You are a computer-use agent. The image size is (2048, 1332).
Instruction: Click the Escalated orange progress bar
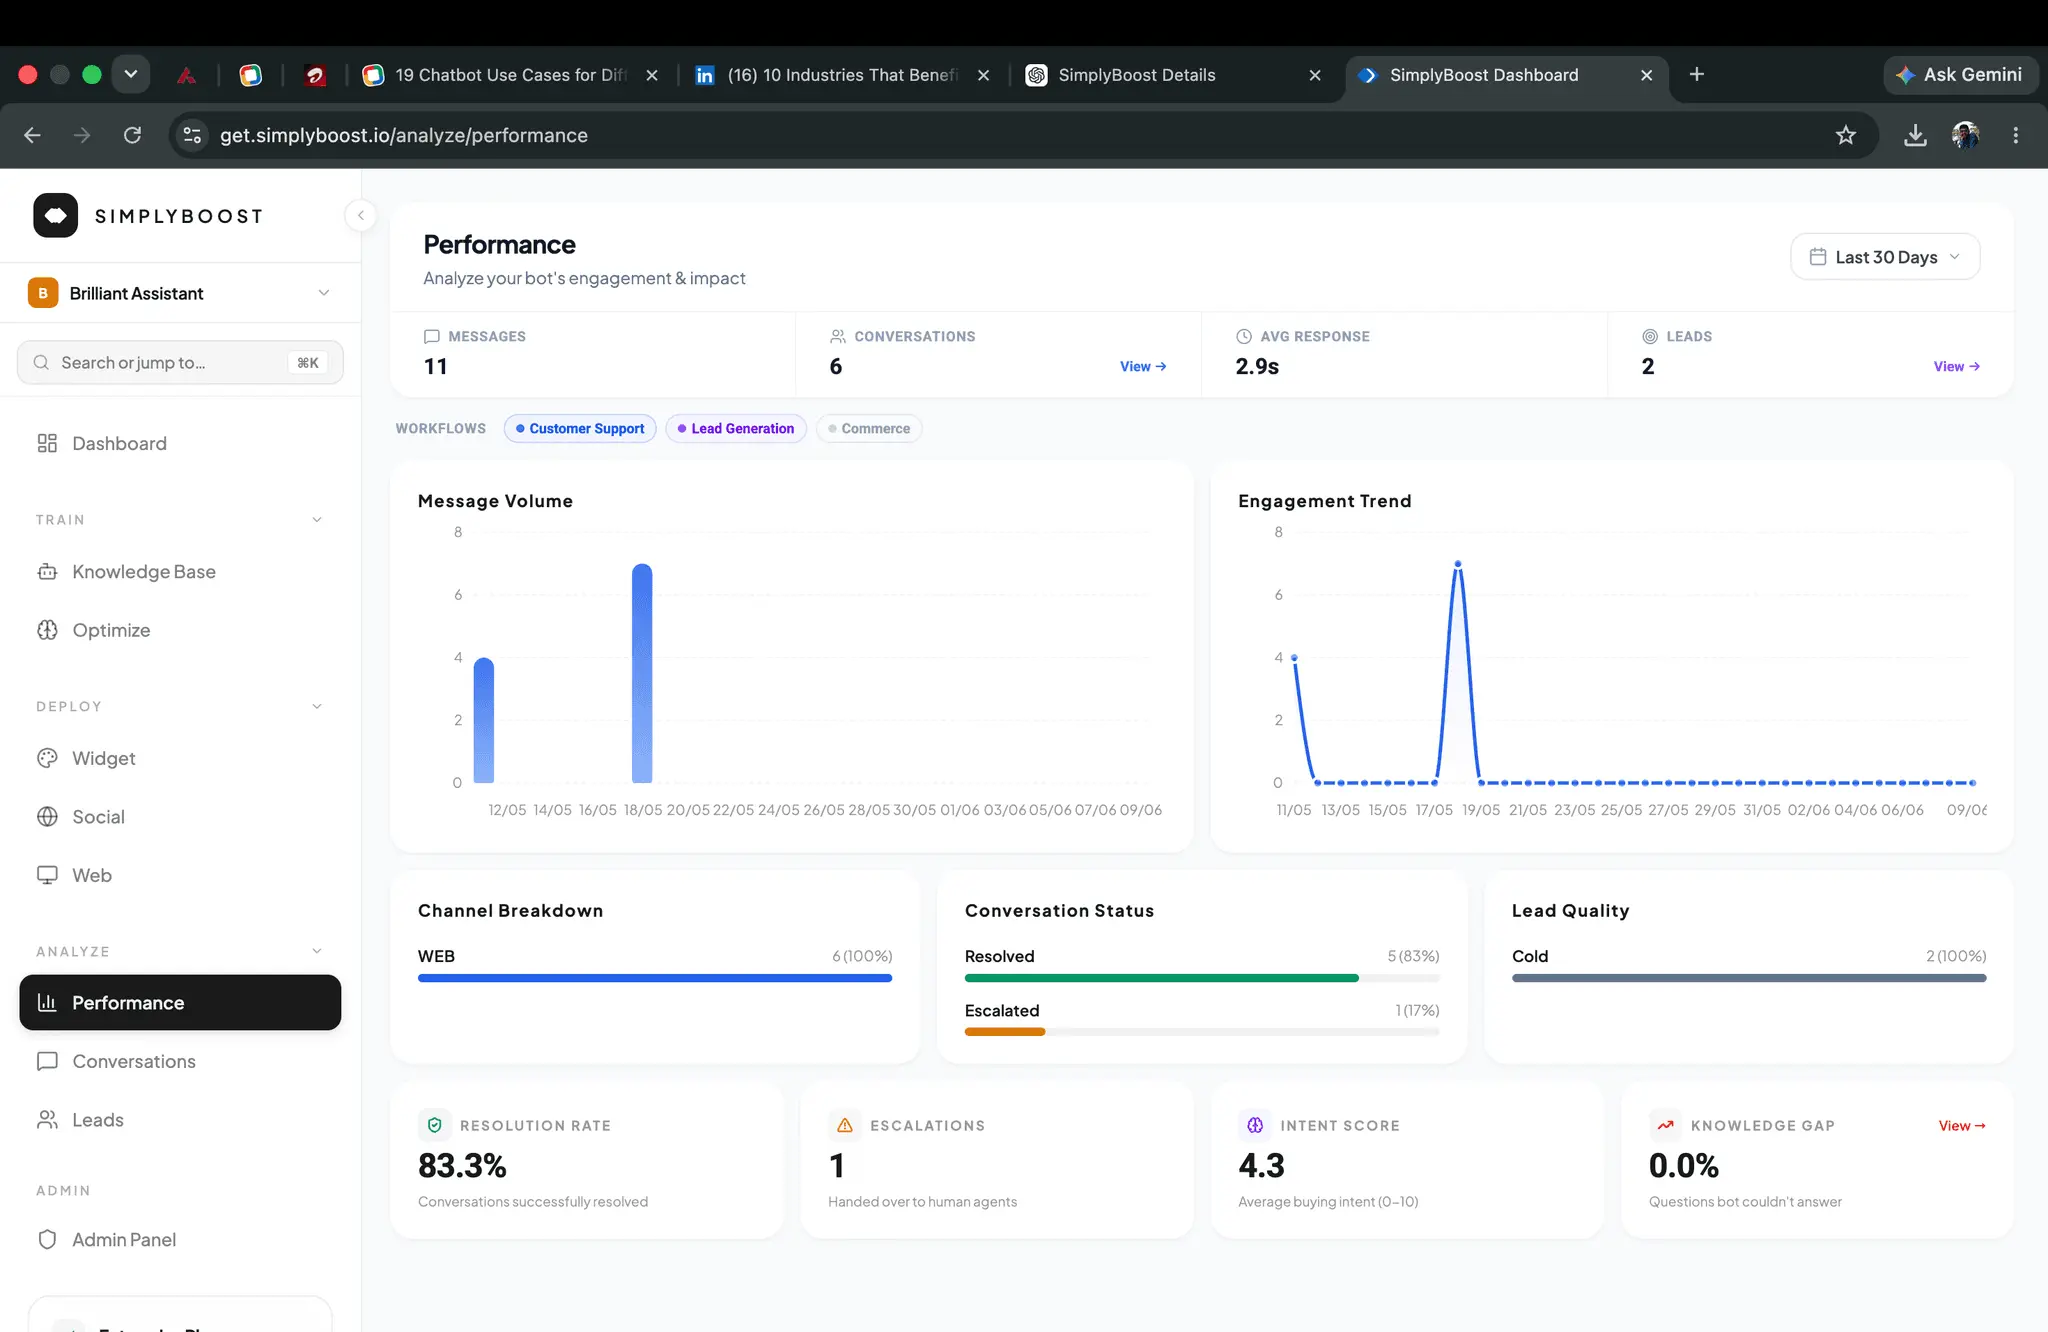pyautogui.click(x=1005, y=1032)
